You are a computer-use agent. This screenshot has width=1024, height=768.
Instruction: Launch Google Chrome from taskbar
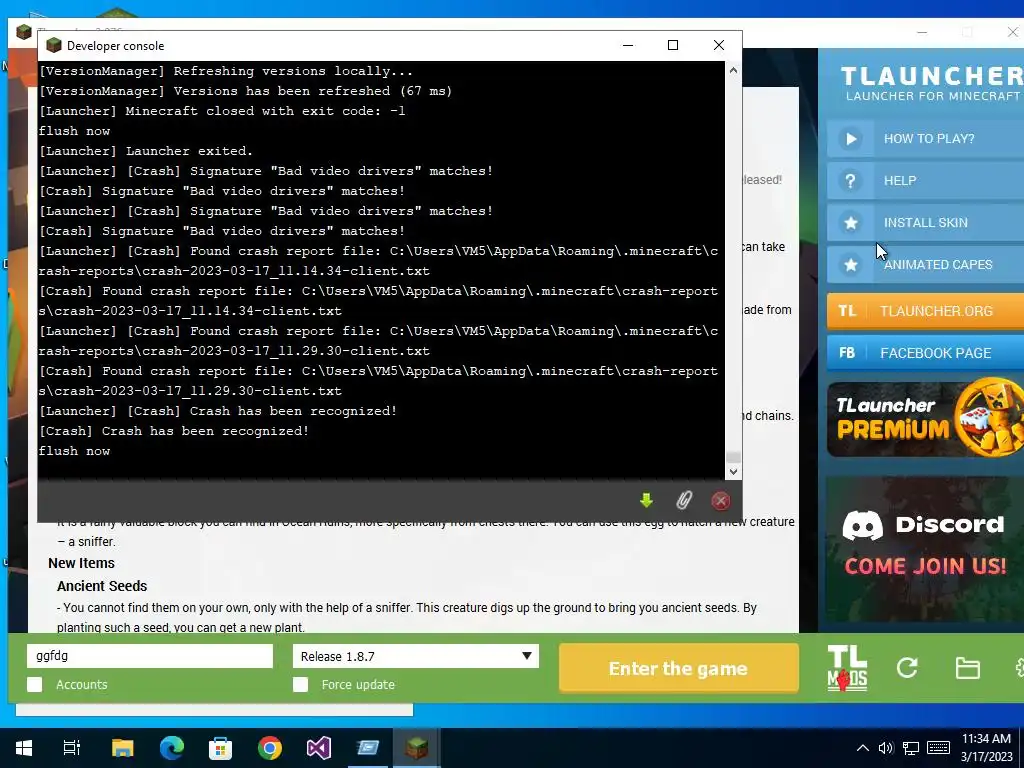coord(270,748)
